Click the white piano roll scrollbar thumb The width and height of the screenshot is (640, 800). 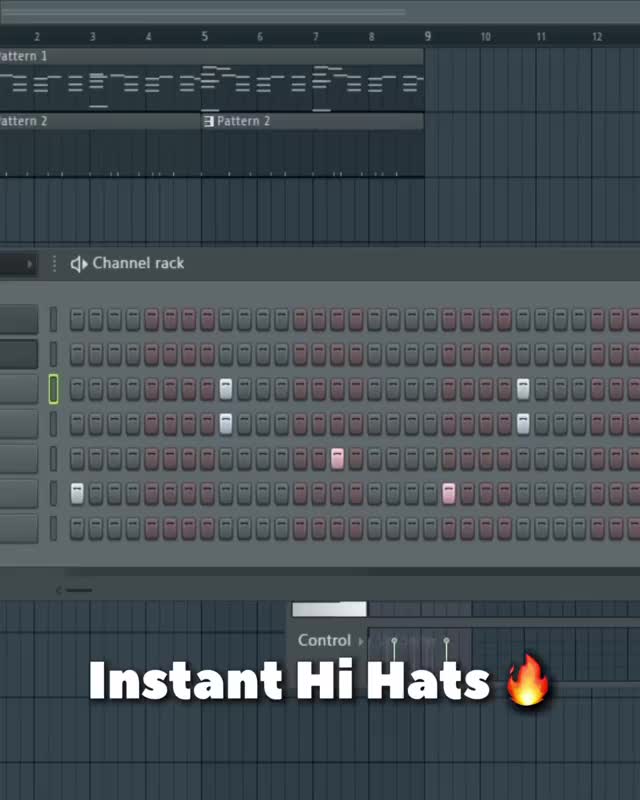[329, 609]
